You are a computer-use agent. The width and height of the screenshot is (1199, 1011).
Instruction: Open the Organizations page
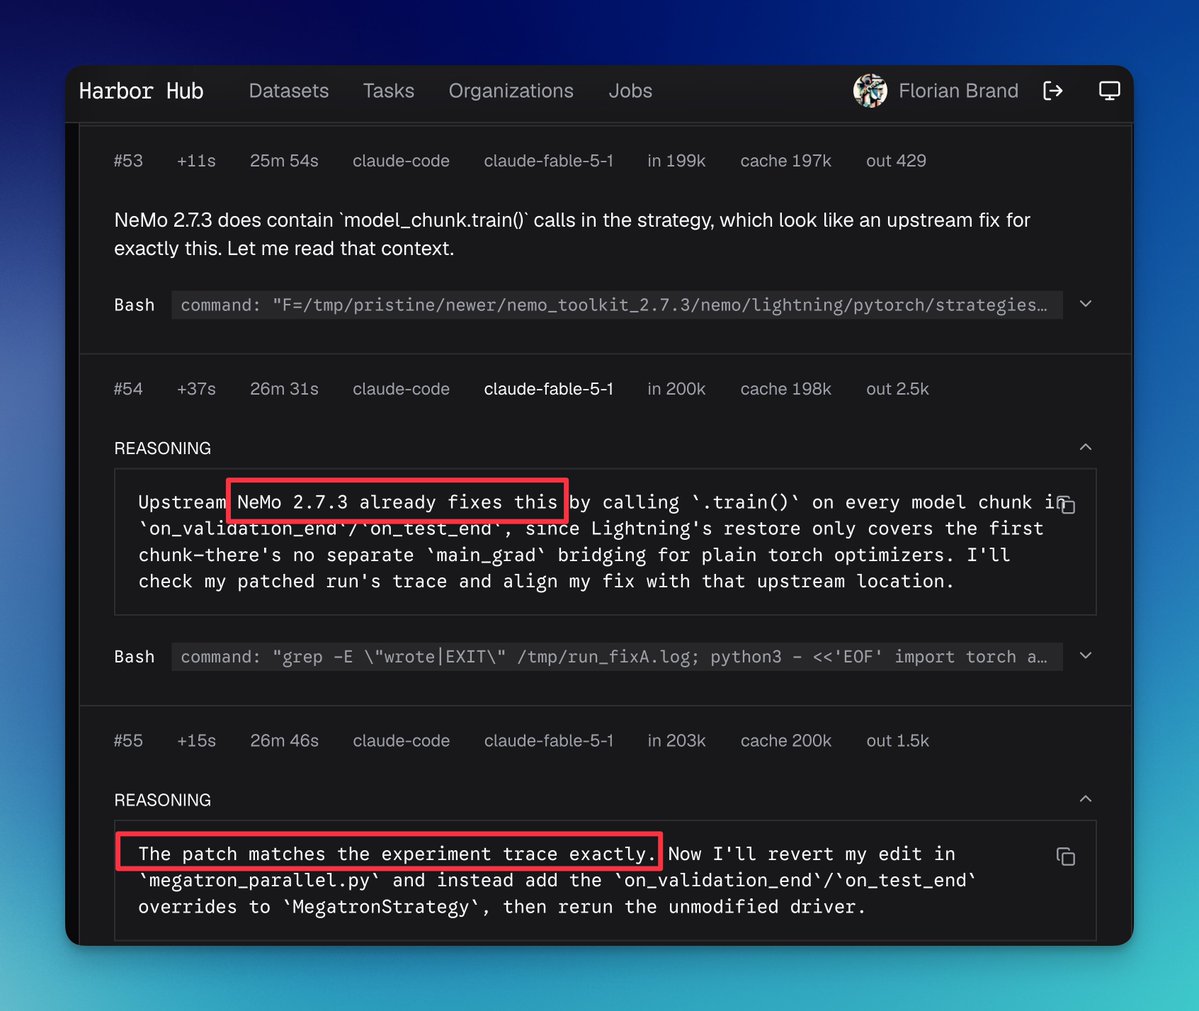pos(511,91)
